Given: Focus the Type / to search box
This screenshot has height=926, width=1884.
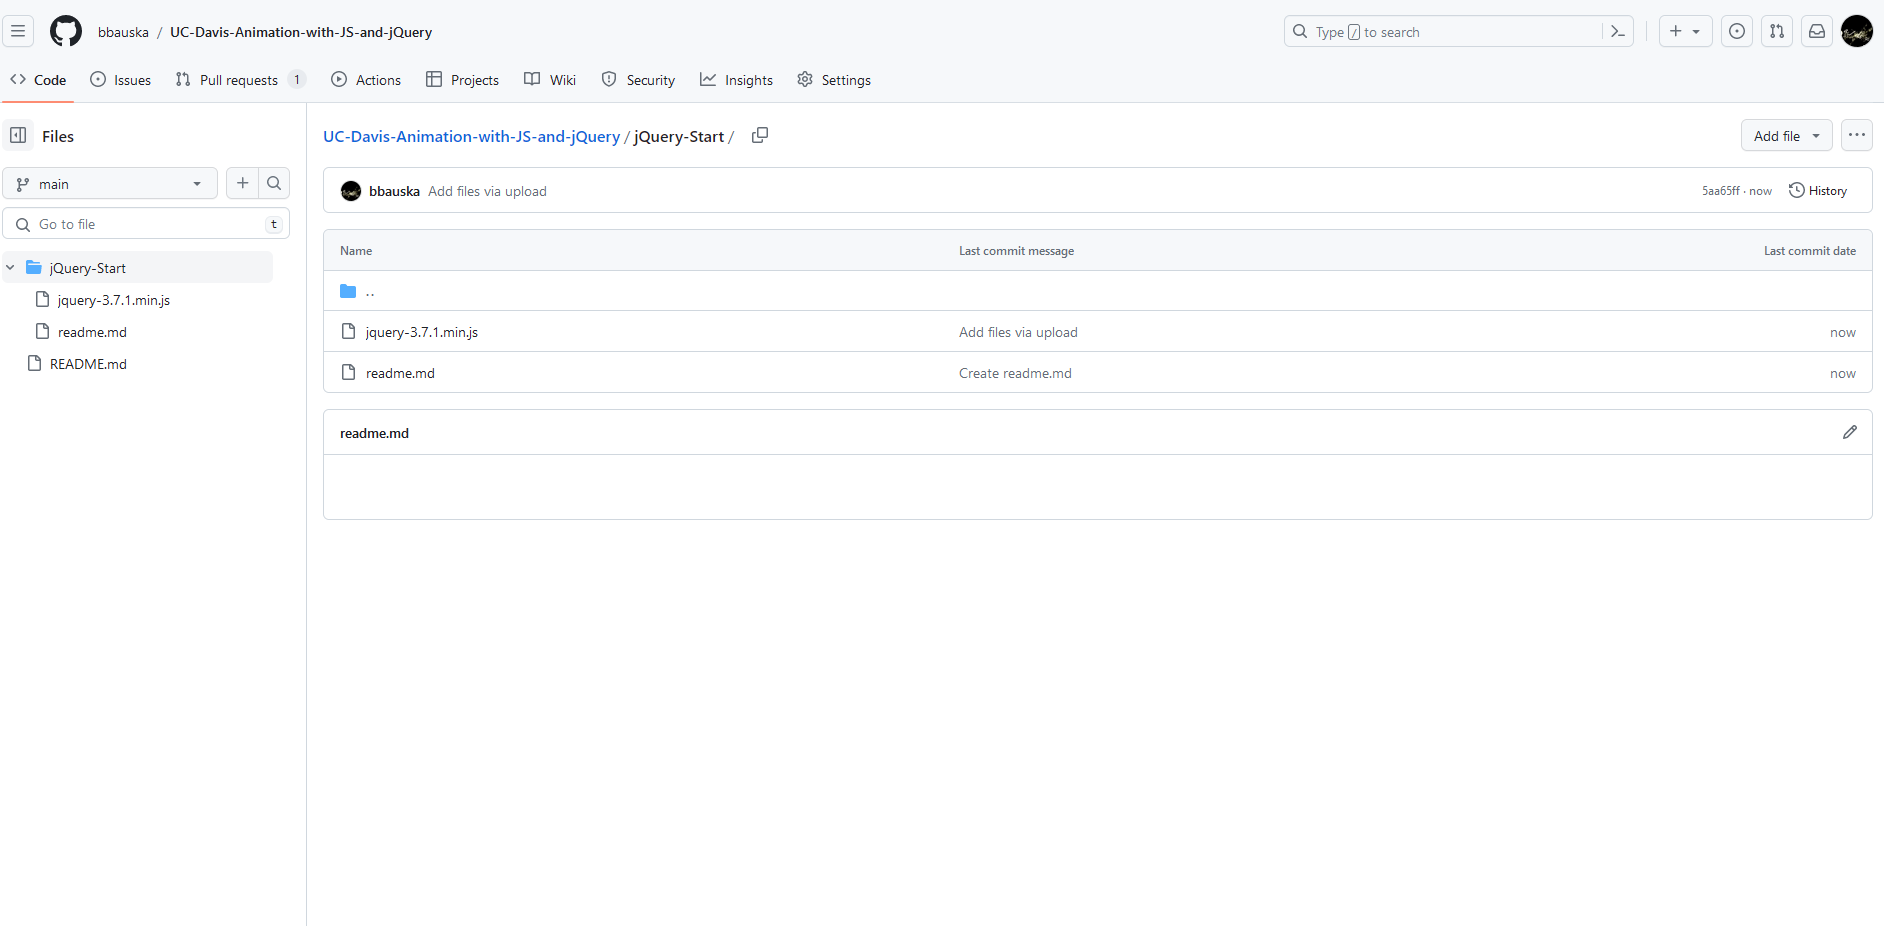Looking at the screenshot, I should coord(1444,32).
